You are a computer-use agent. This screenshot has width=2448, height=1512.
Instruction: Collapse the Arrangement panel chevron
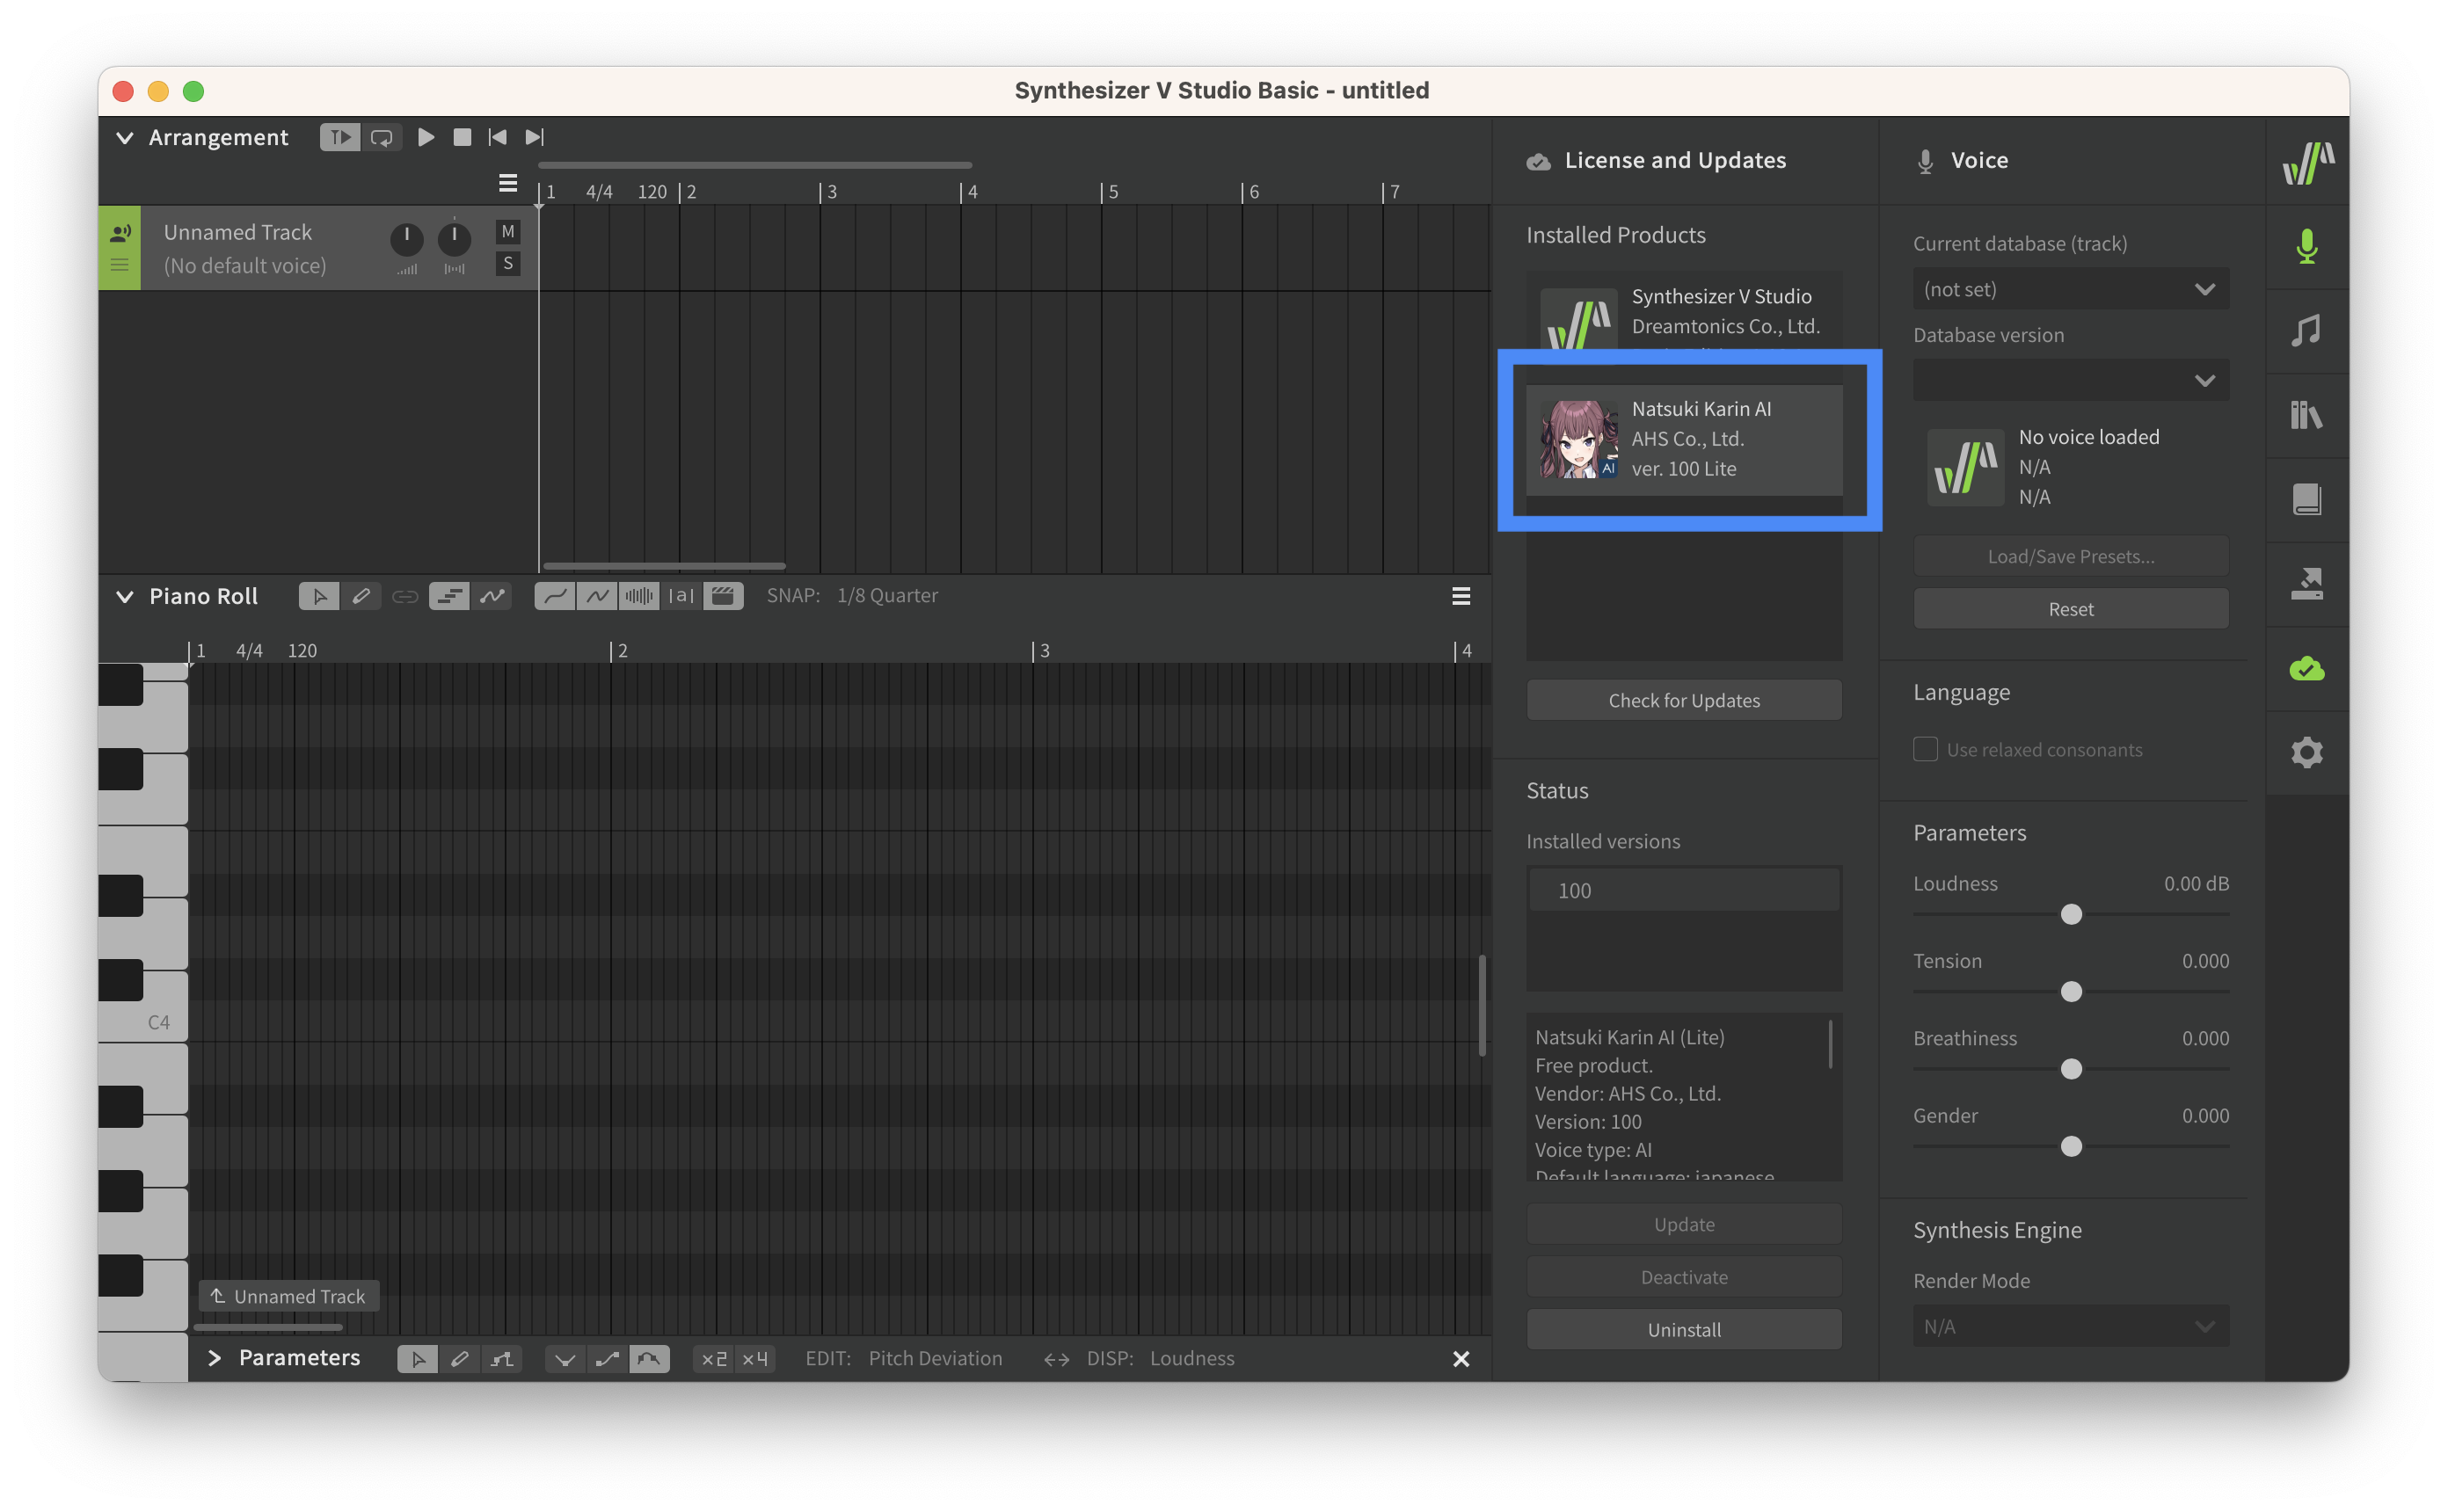124,137
